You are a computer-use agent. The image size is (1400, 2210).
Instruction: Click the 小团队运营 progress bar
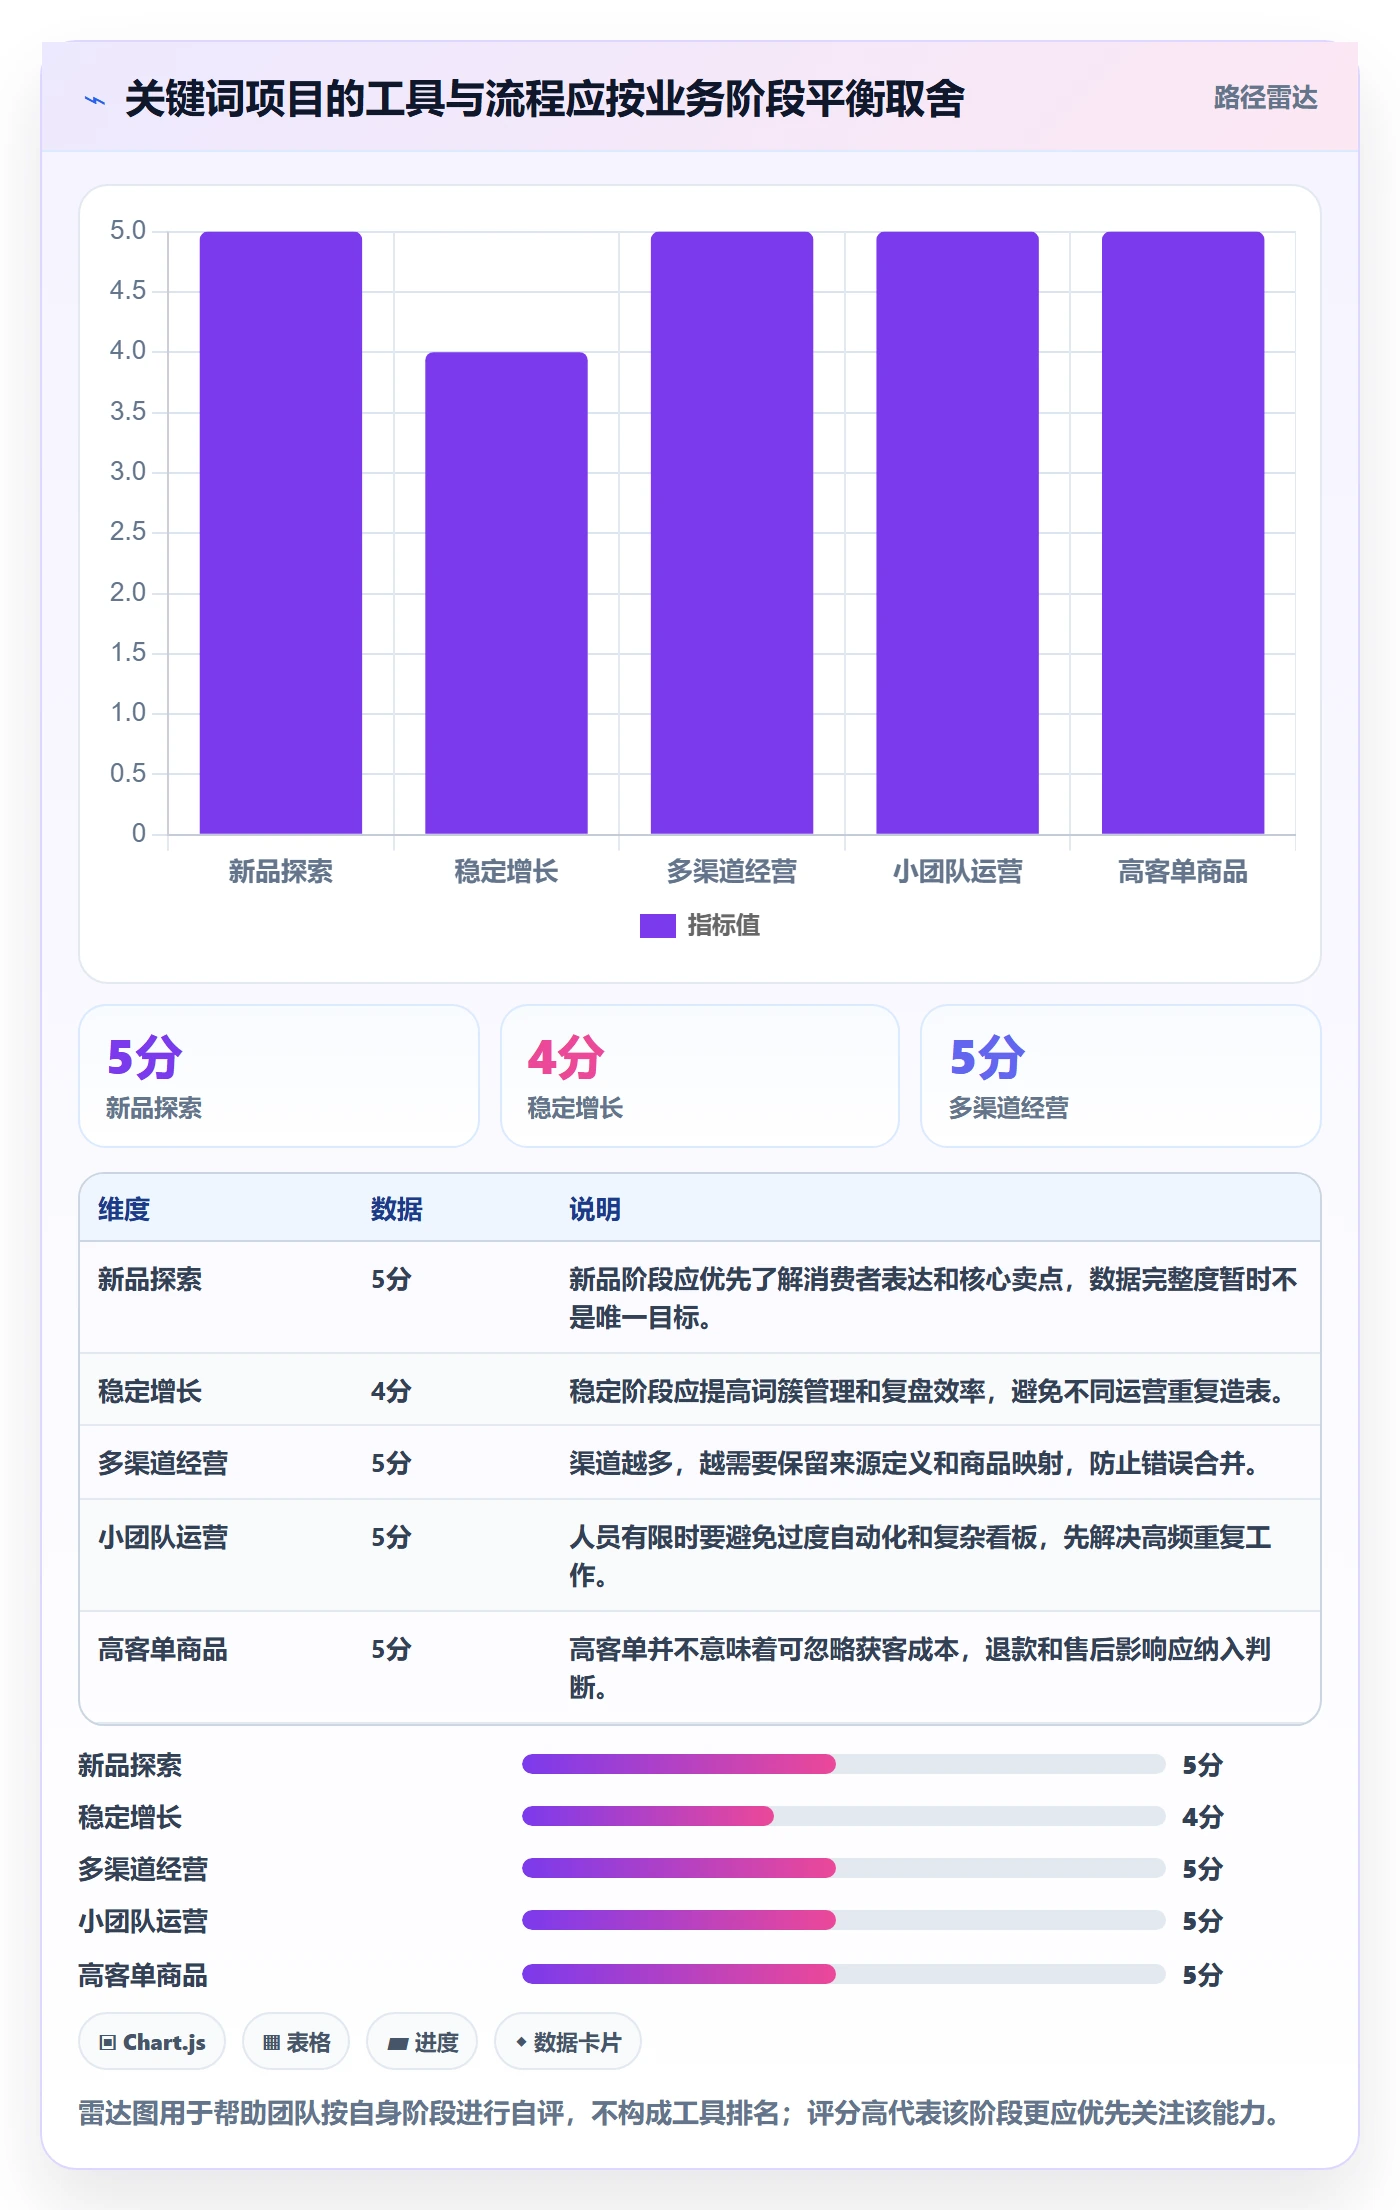tap(843, 1920)
